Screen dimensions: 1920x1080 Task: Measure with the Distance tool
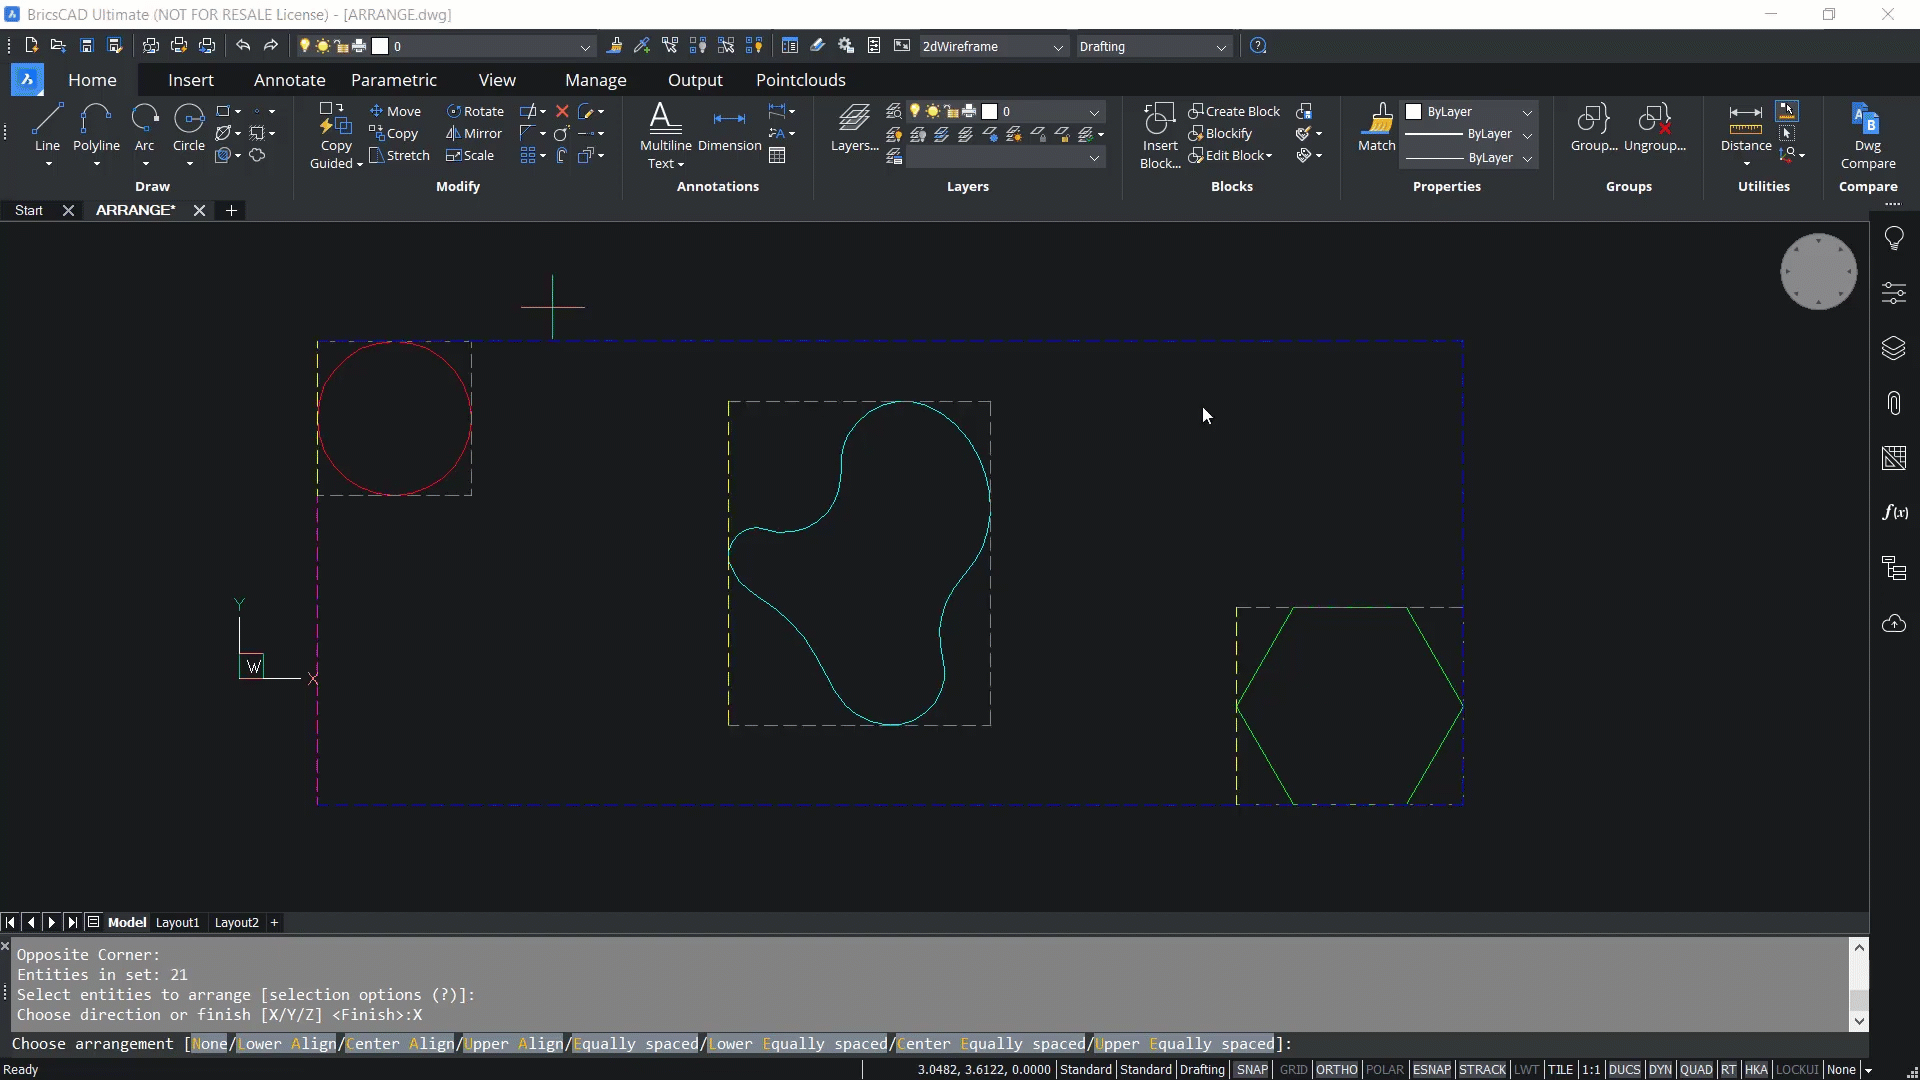(x=1746, y=128)
